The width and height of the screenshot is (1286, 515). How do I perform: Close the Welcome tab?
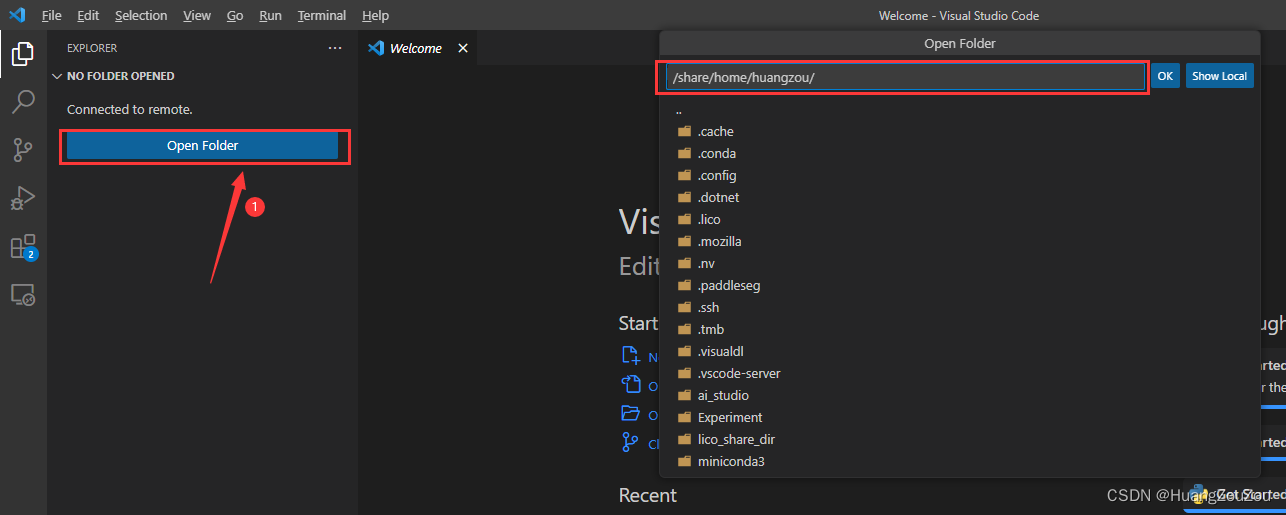462,48
